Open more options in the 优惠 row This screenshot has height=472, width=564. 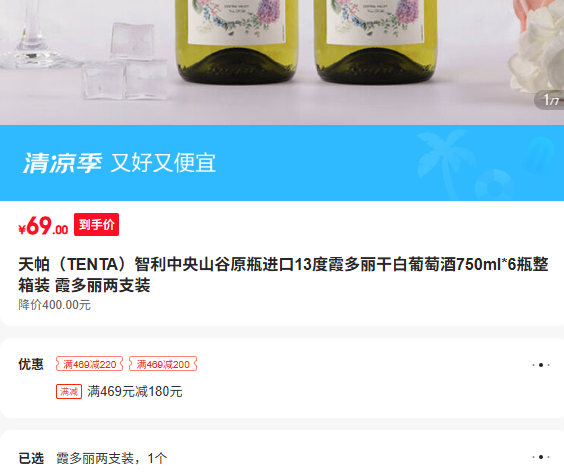click(x=541, y=365)
